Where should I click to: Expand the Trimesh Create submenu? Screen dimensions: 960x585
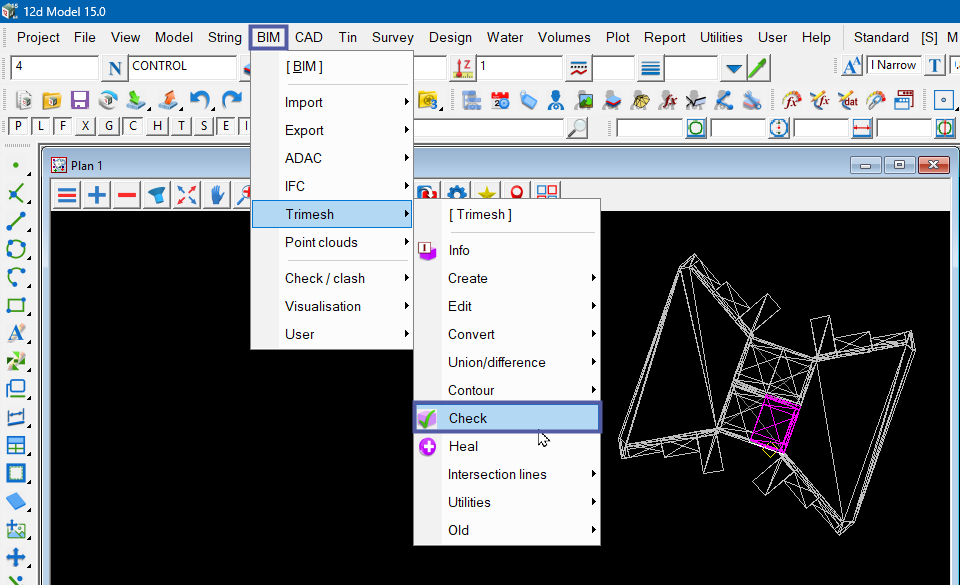(x=508, y=278)
